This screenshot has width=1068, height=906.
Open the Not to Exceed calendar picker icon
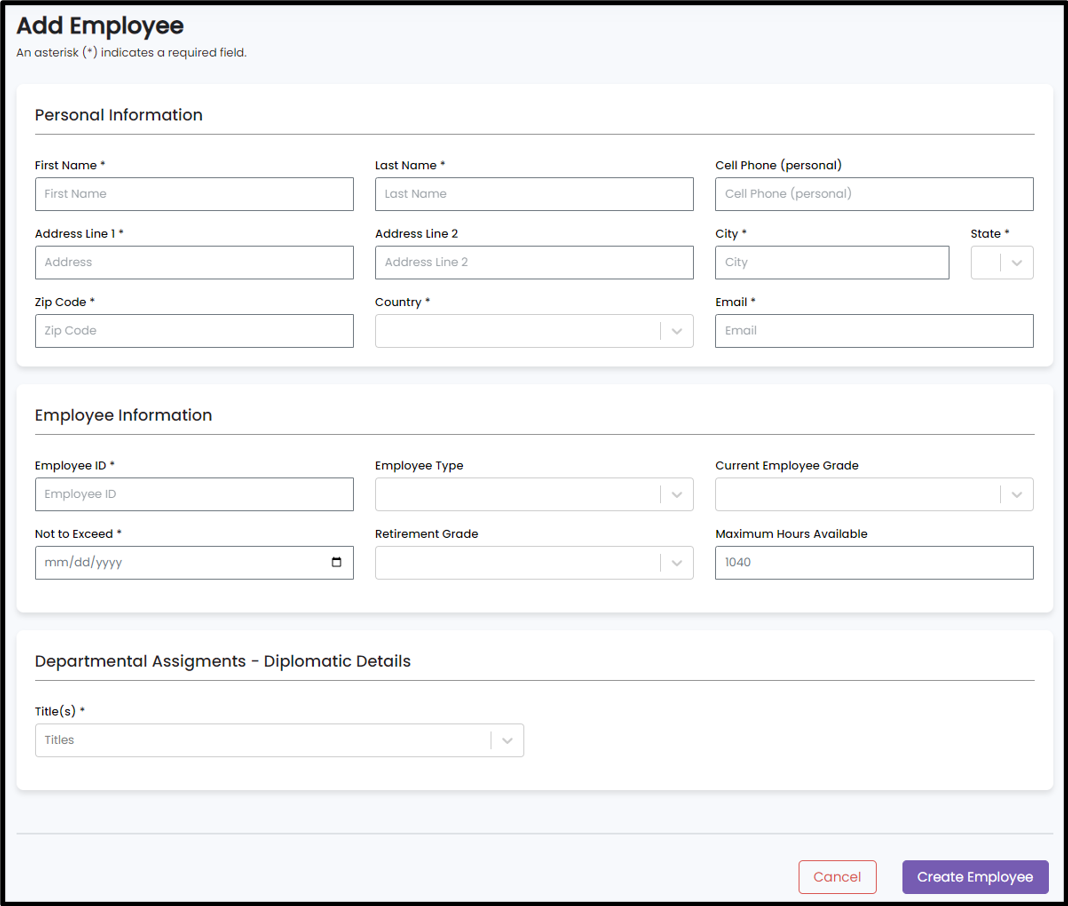click(x=336, y=562)
